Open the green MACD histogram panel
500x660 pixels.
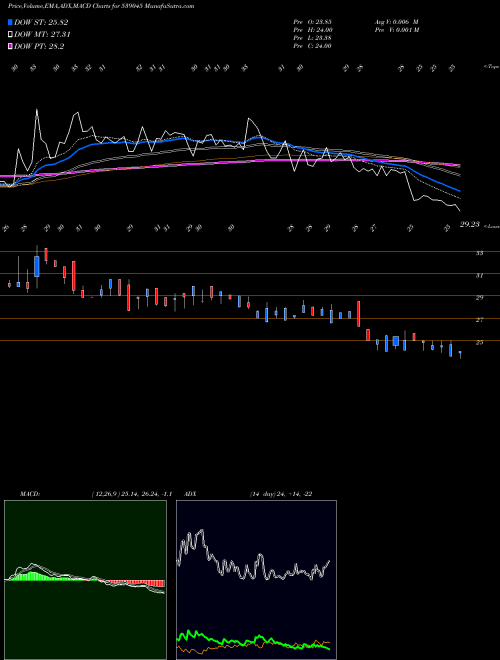point(85,580)
